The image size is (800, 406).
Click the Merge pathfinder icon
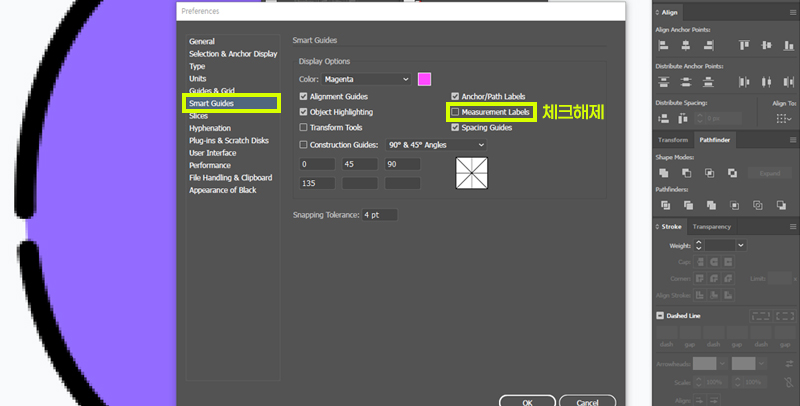[711, 205]
